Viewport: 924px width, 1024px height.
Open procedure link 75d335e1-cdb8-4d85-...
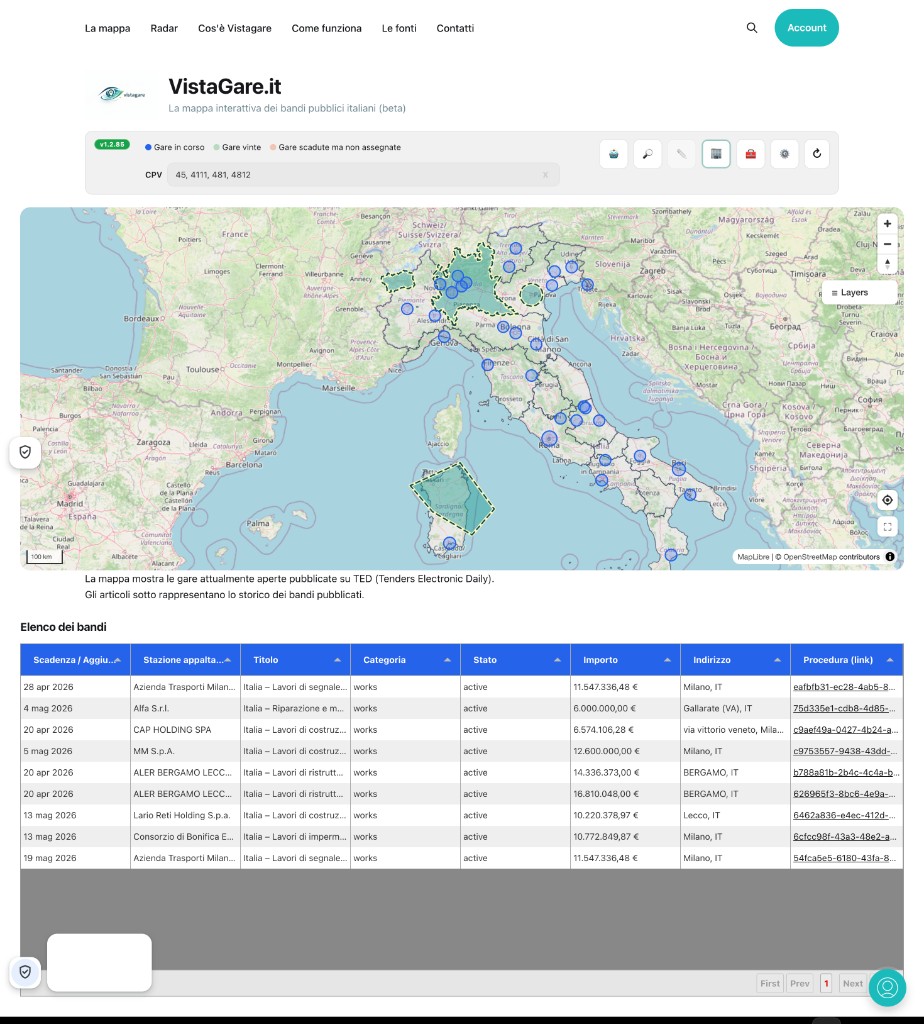[844, 709]
